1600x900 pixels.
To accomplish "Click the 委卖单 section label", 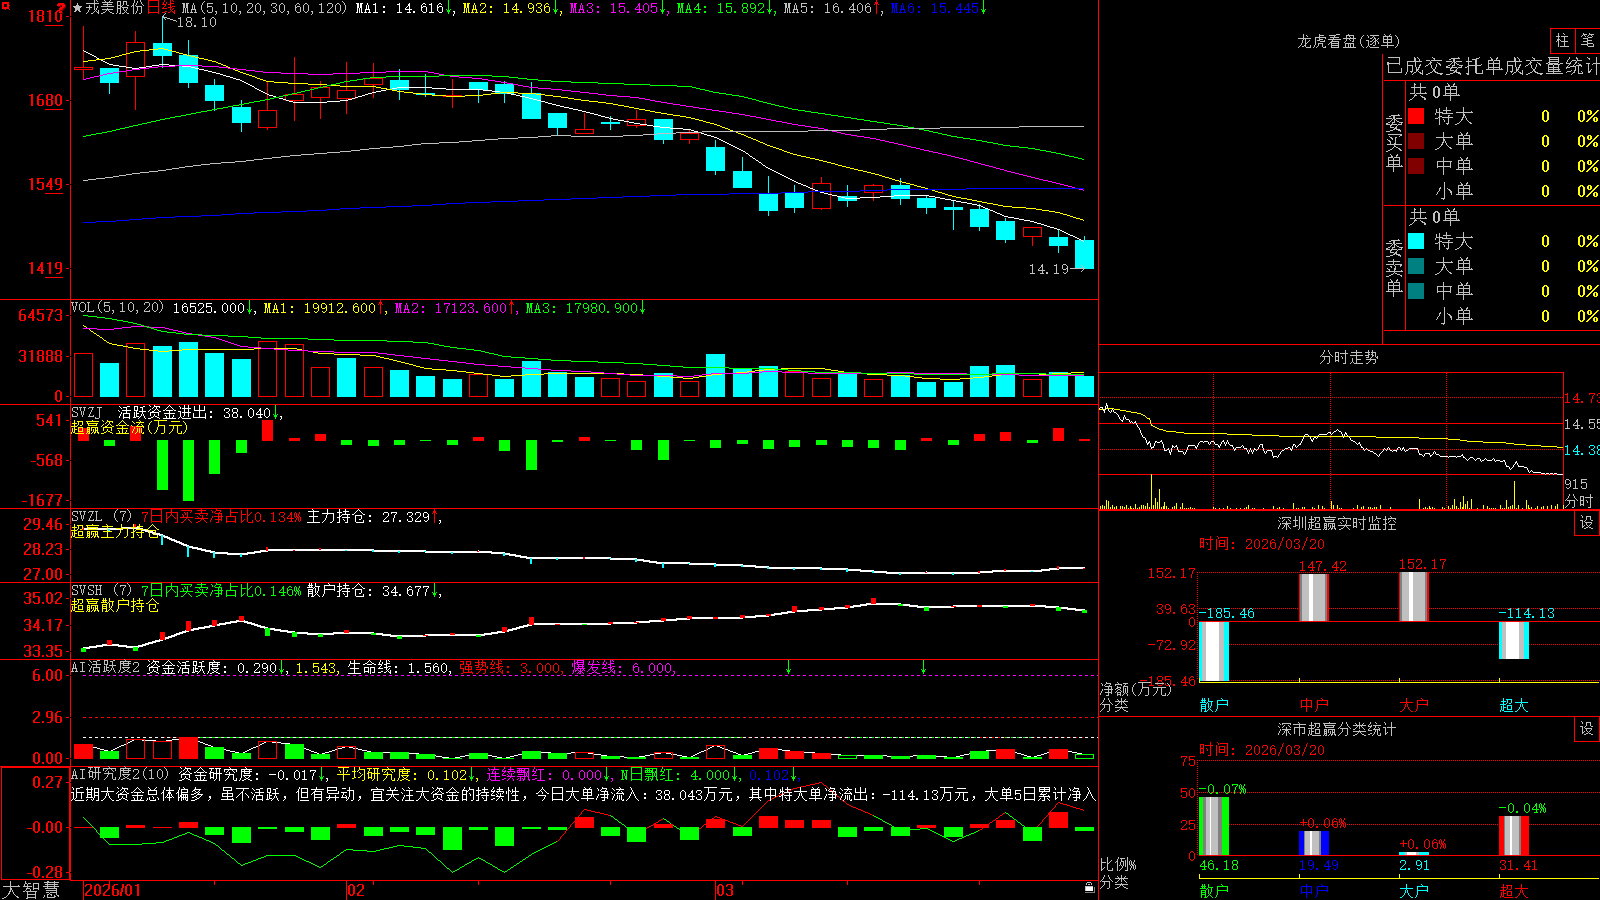I will click(1394, 267).
